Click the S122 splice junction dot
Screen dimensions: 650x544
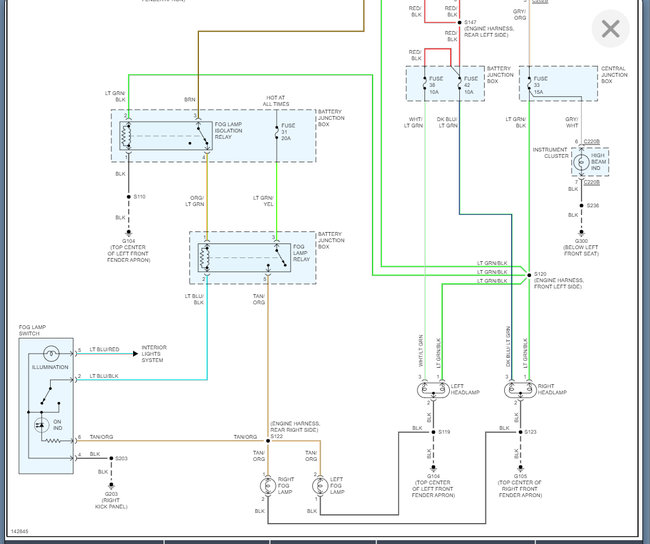click(268, 440)
